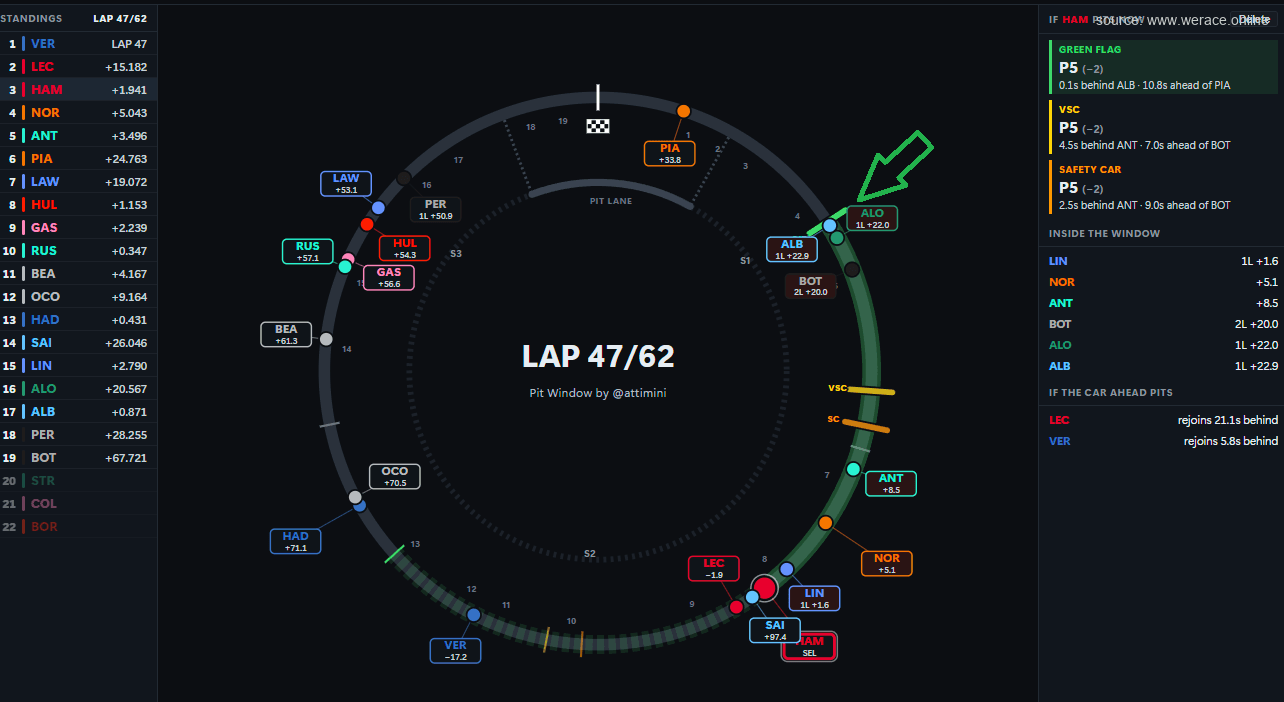Click HUL +54.3 track label

[x=405, y=249]
